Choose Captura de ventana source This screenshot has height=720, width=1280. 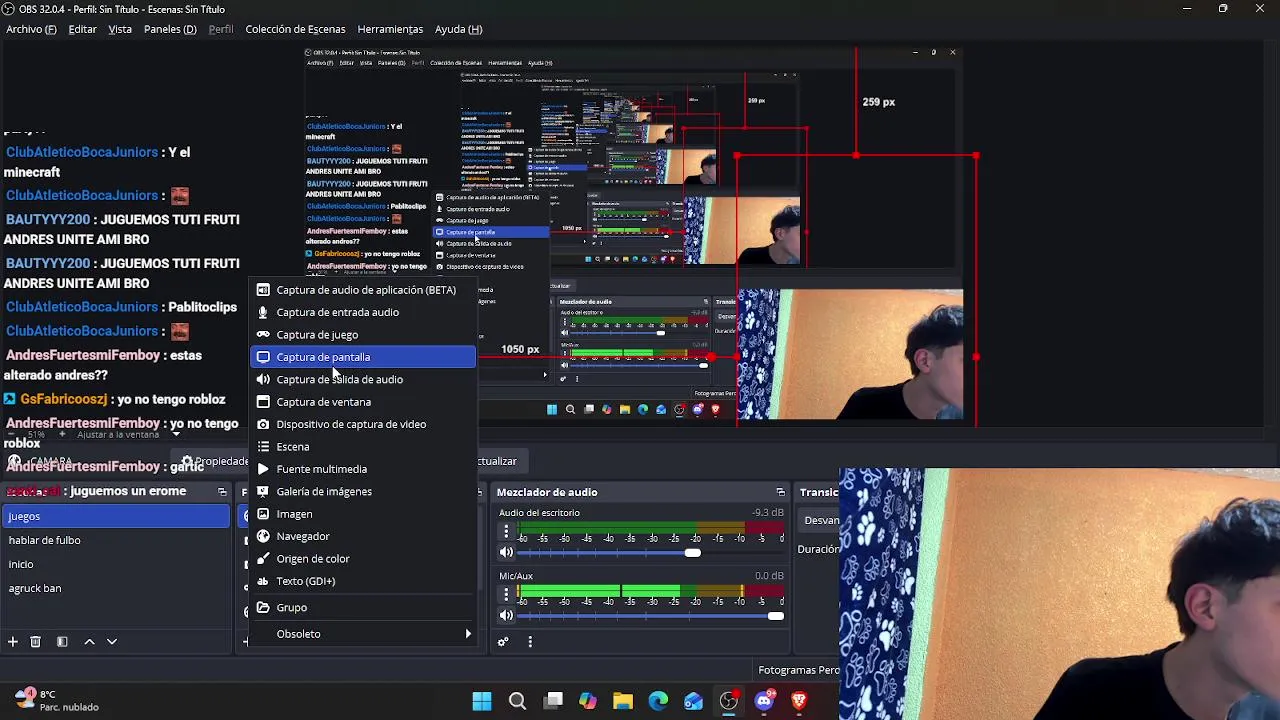click(363, 402)
